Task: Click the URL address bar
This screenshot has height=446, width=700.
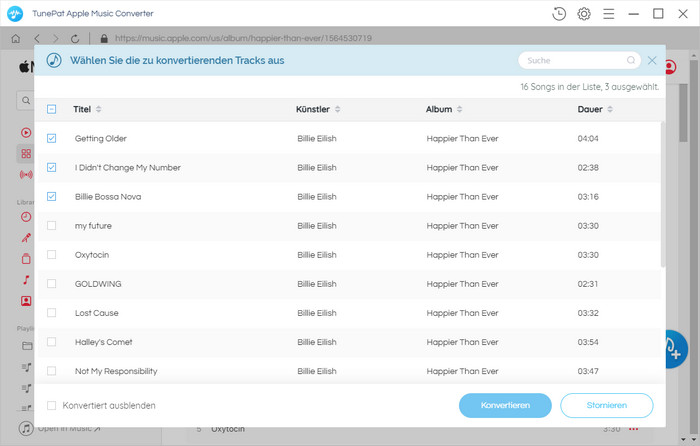Action: [243, 38]
